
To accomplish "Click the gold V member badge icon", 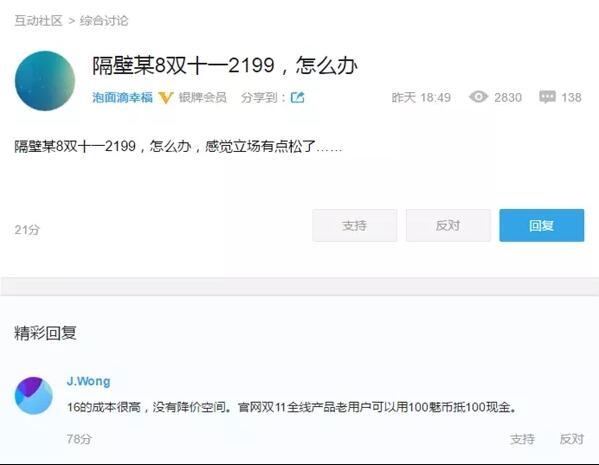I will 166,98.
